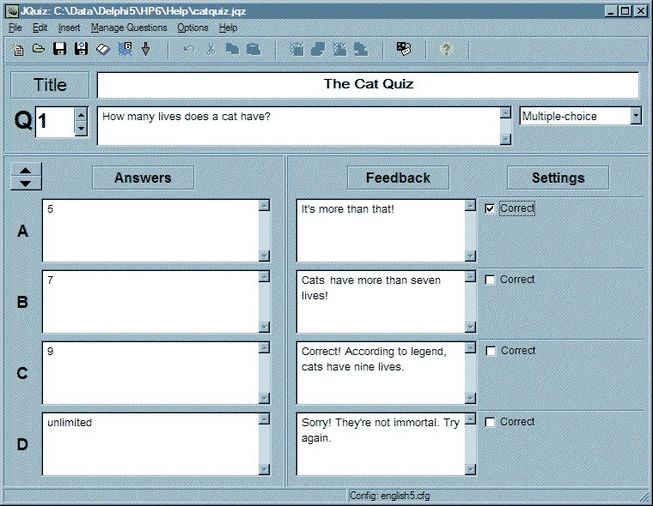Click the Answers button
Screen dimensions: 653x506
pos(143,178)
